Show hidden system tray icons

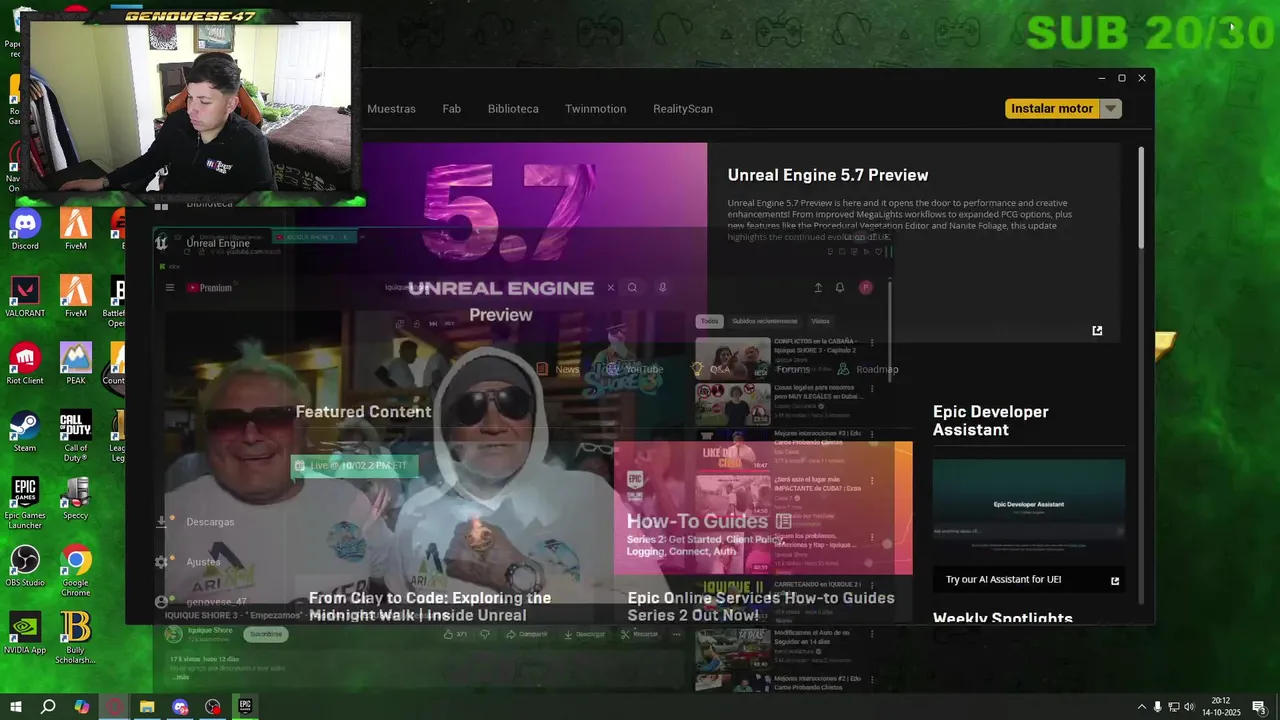(1142, 707)
